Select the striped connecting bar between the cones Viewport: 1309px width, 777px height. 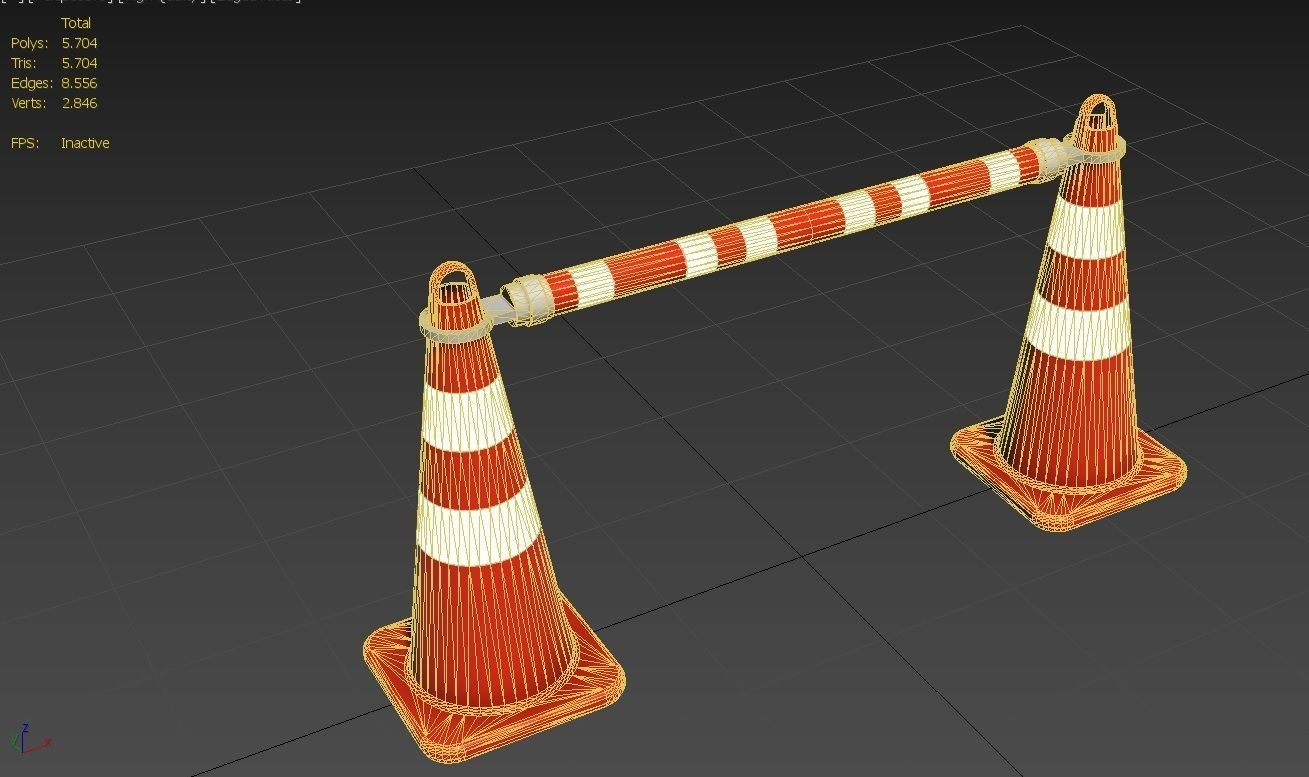(x=786, y=229)
